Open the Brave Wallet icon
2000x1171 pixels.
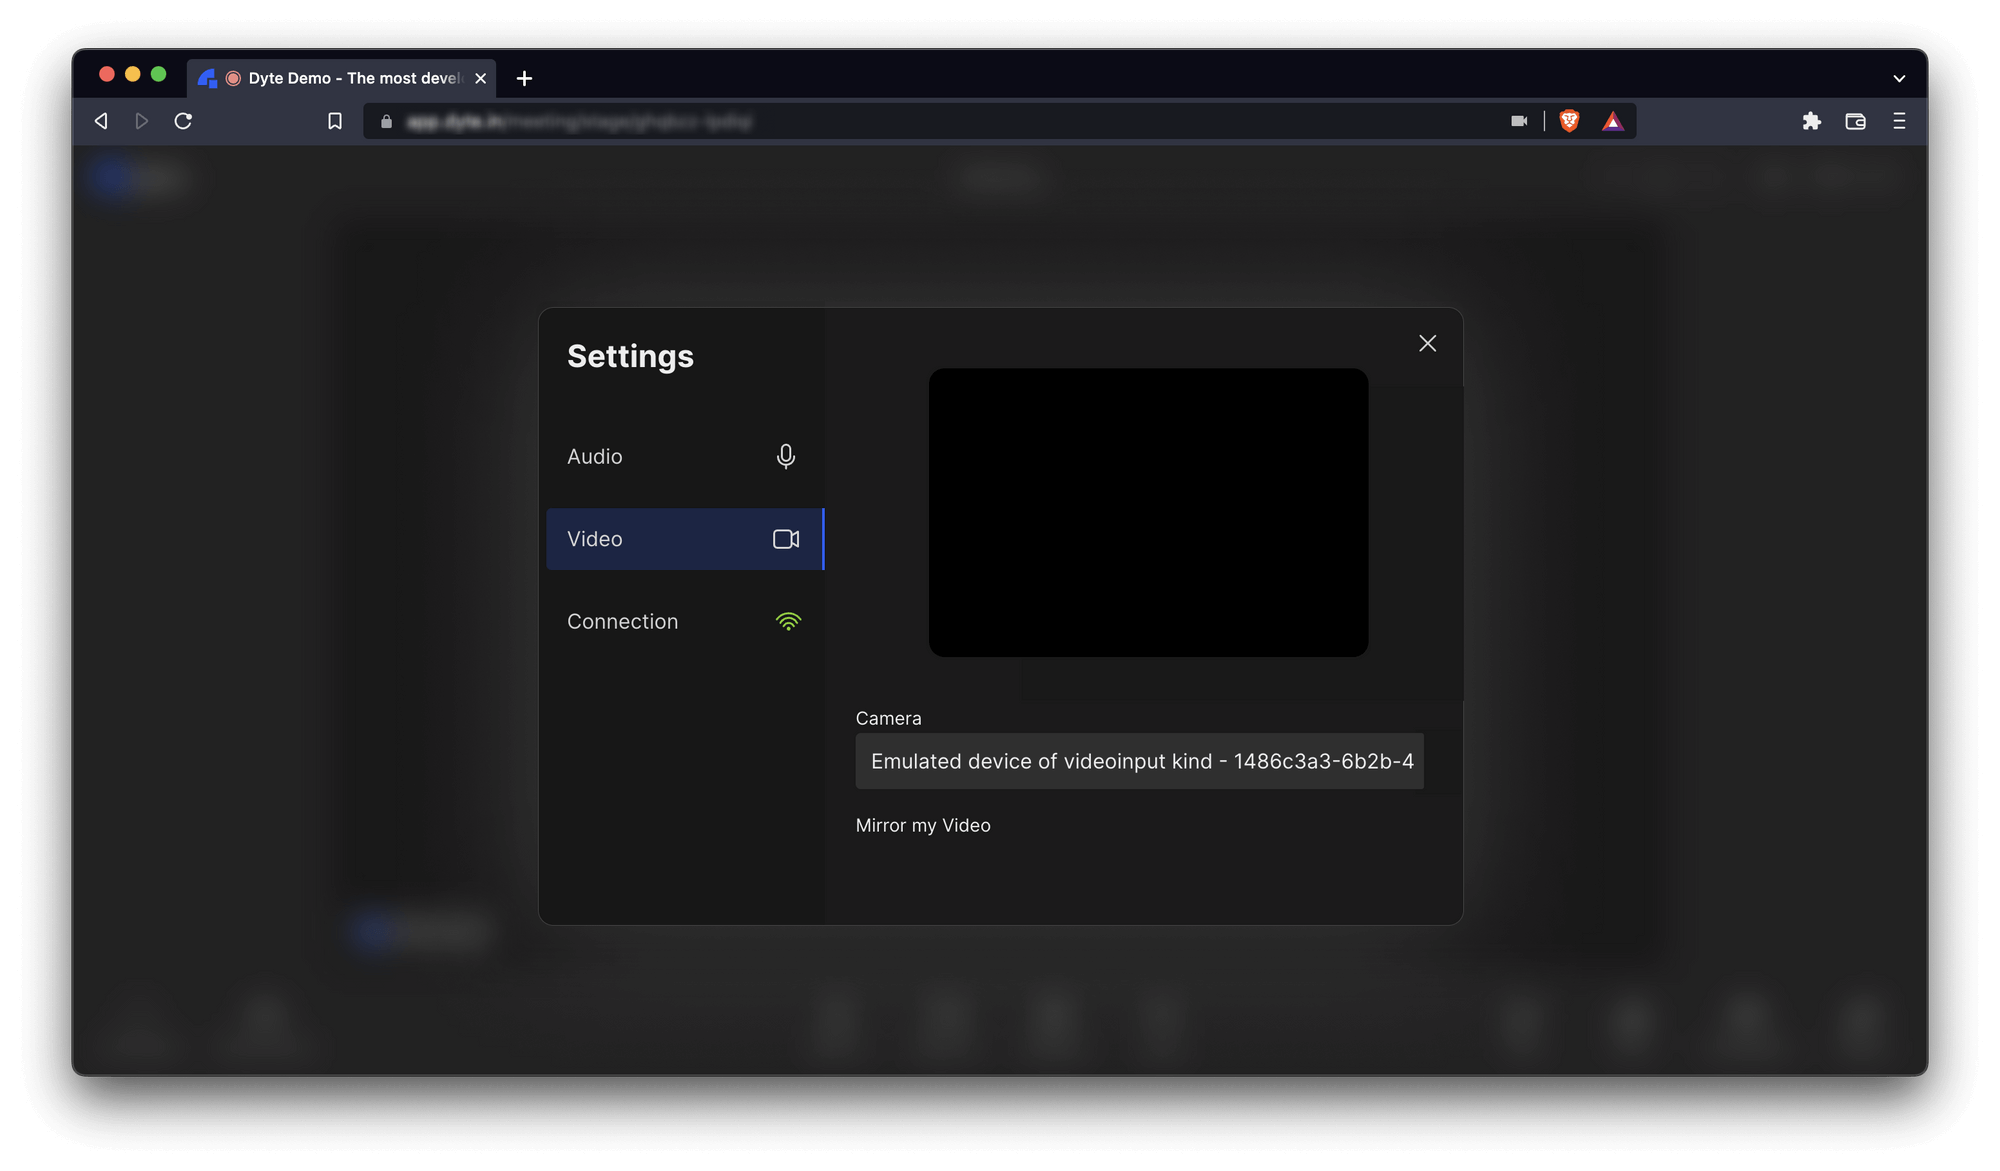[1855, 121]
